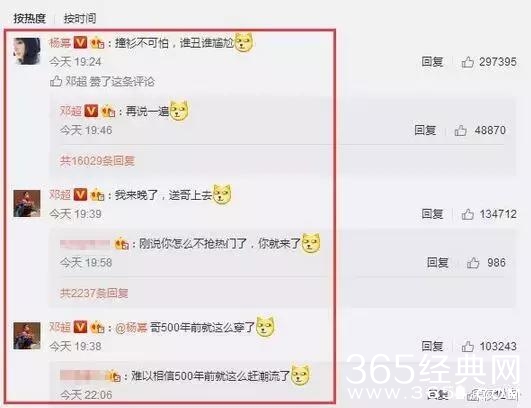Switch to 按时间 sorting tab
The image size is (531, 408).
tap(80, 18)
